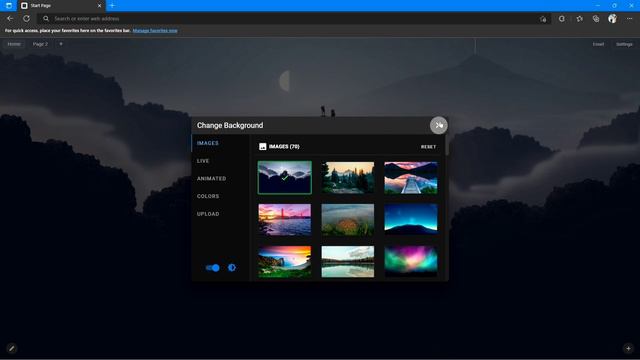Select the Start Page browser tab
This screenshot has width=640, height=360.
tap(61, 6)
